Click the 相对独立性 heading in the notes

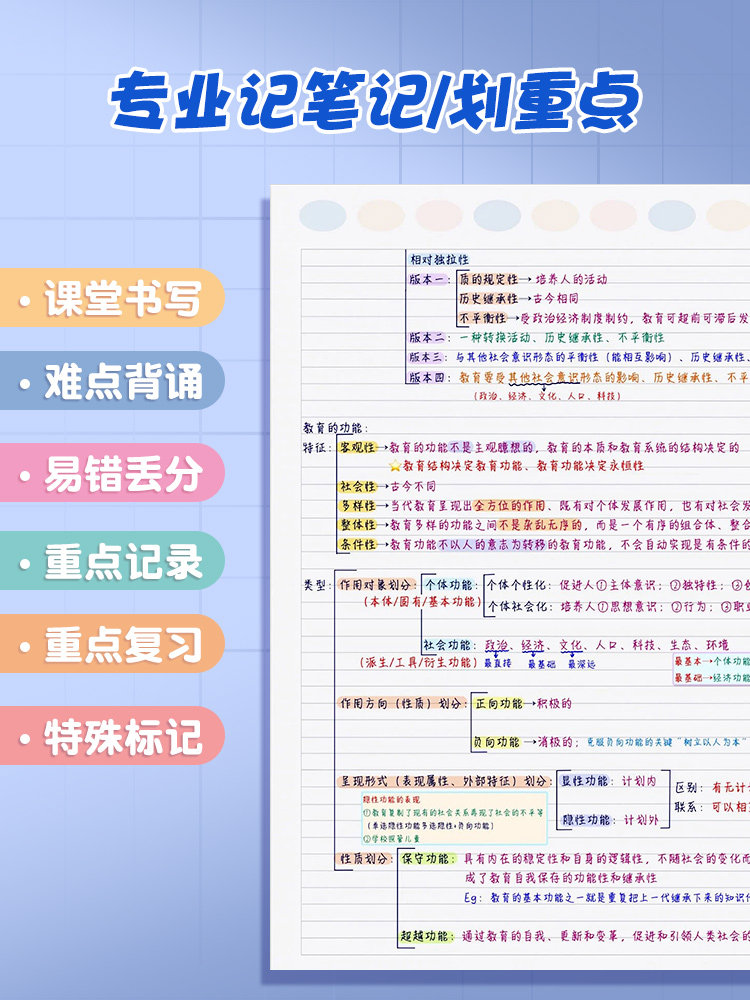coord(439,259)
